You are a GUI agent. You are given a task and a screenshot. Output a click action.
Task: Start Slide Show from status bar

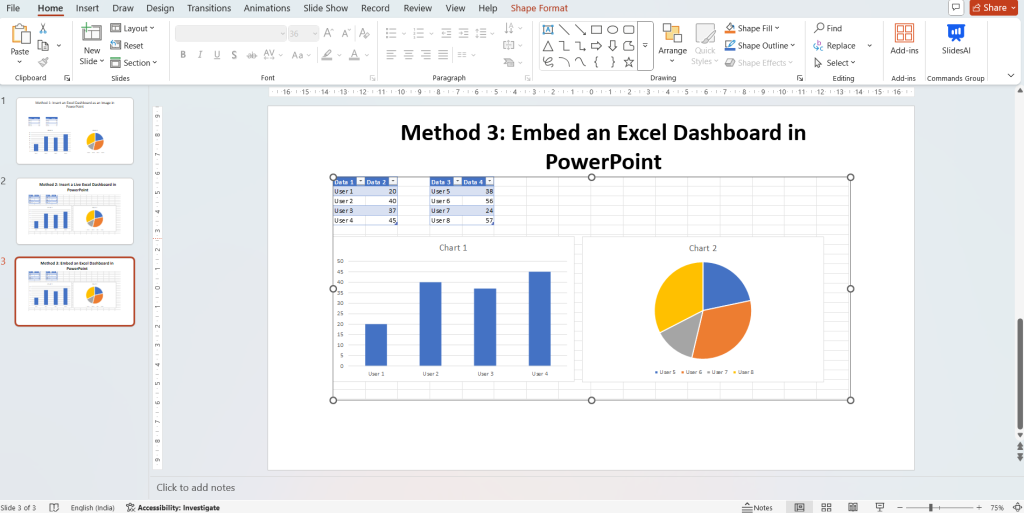(x=880, y=507)
